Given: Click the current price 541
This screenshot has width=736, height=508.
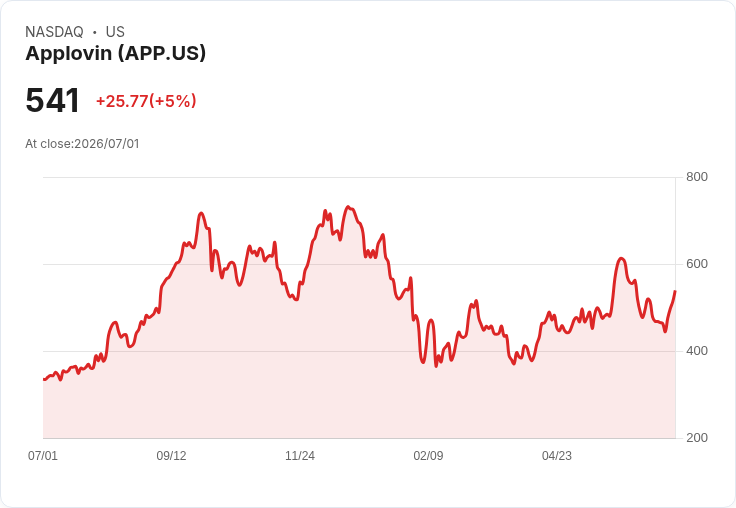Looking at the screenshot, I should click(x=53, y=100).
